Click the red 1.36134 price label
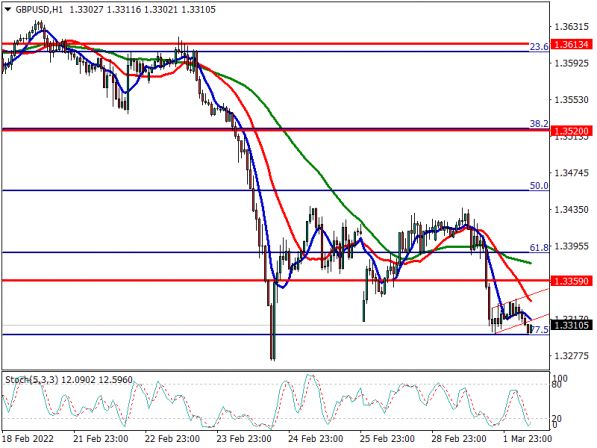The width and height of the screenshot is (597, 448). pyautogui.click(x=571, y=44)
